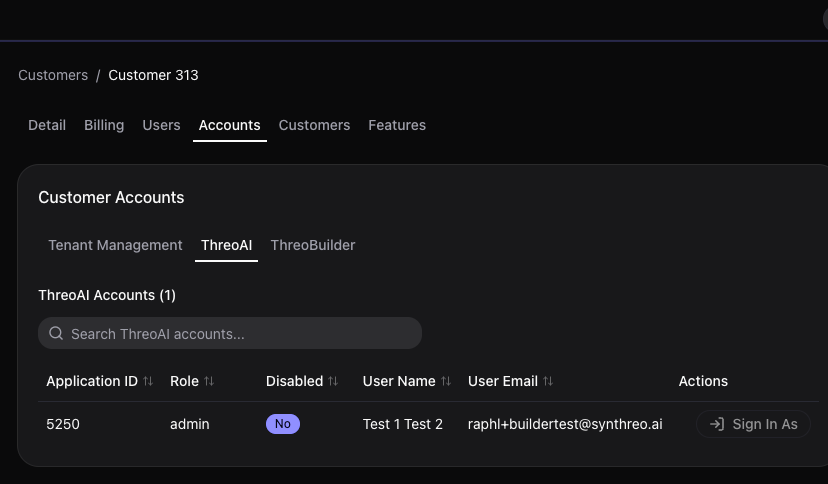Screen dimensions: 828x484
Task: Select the ThreoAI sub-tab
Action: click(227, 245)
